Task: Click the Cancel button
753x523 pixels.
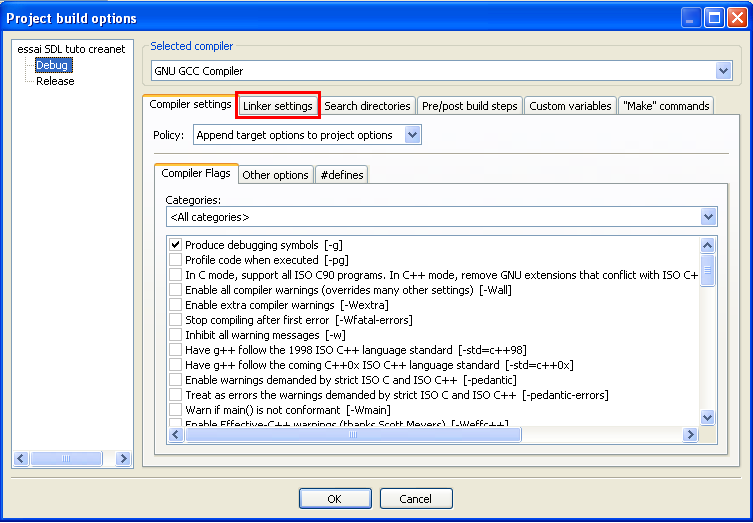Action: [416, 499]
